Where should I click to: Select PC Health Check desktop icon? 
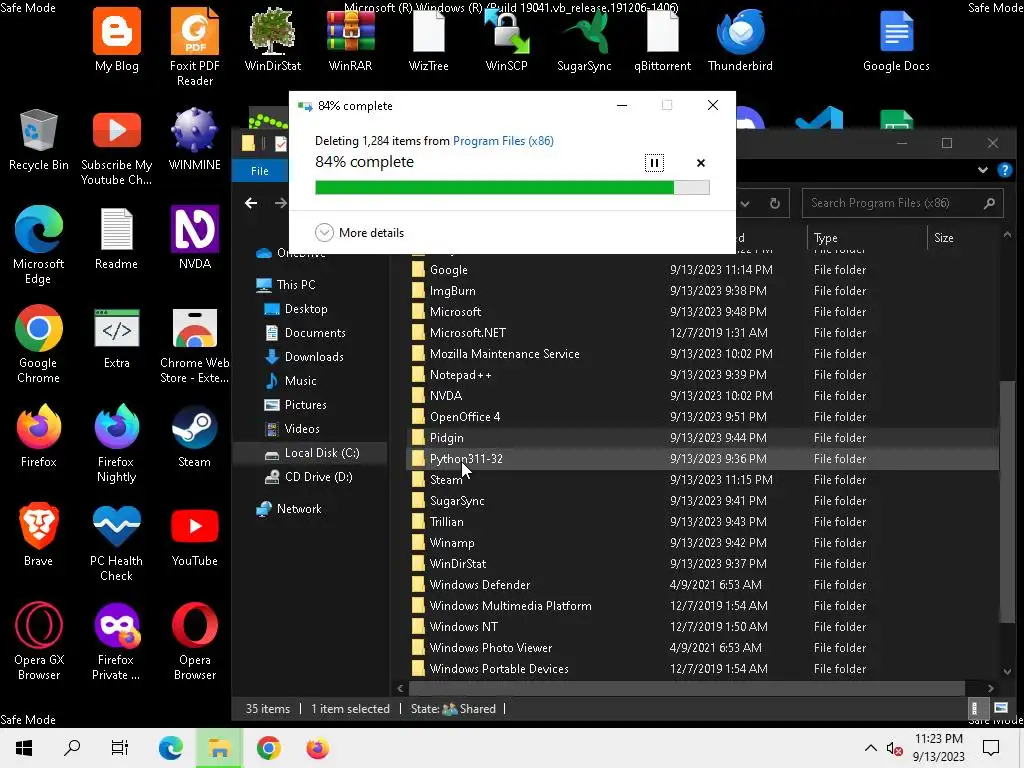pos(116,543)
